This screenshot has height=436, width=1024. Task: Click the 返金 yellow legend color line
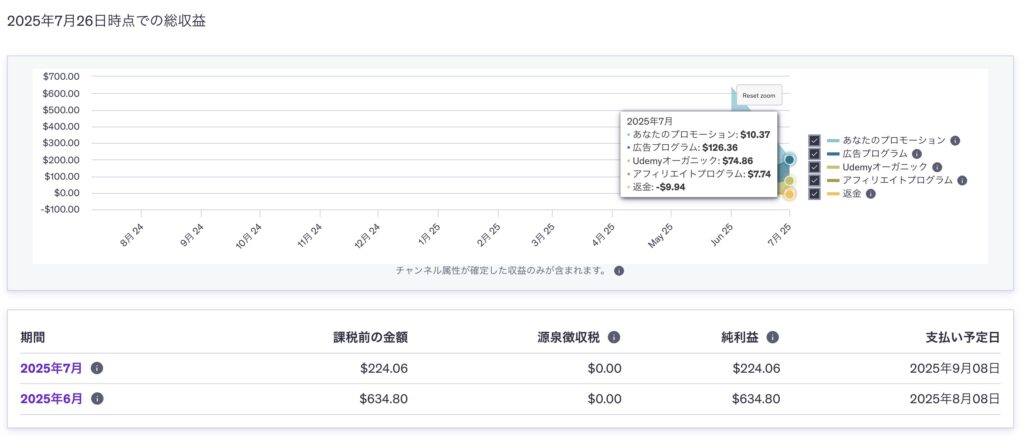pyautogui.click(x=833, y=193)
